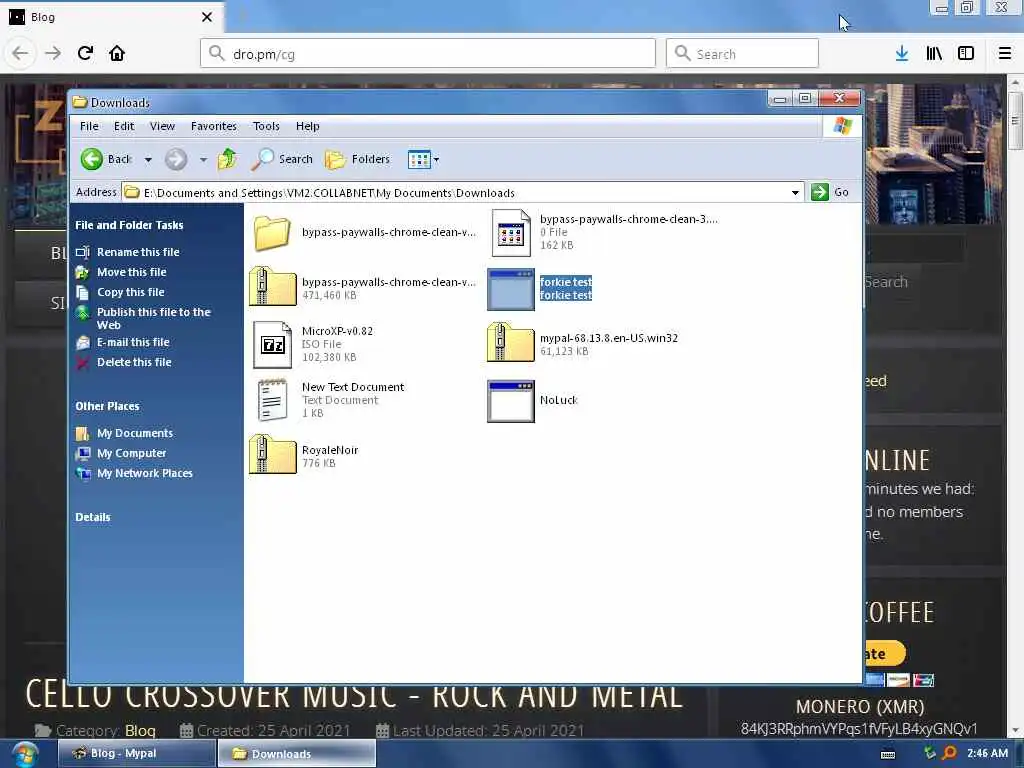Open the Favorites menu

pyautogui.click(x=214, y=126)
